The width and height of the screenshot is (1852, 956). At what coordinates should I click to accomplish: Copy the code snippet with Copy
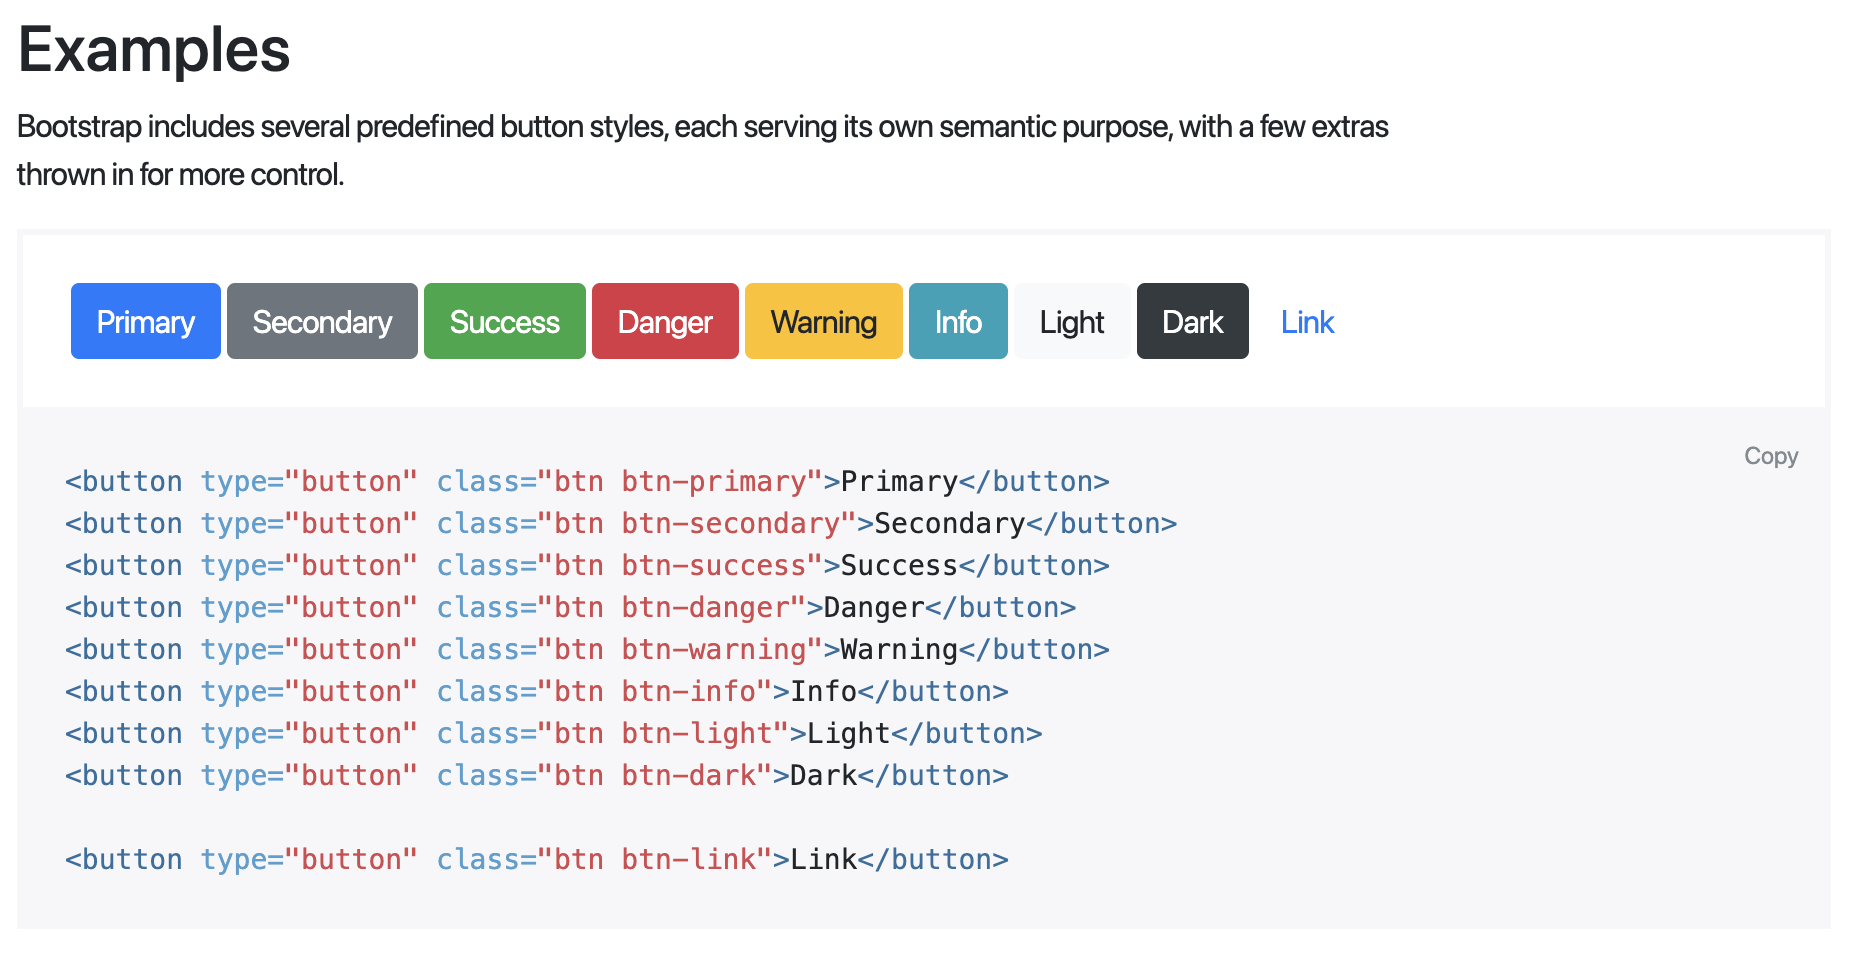1770,456
